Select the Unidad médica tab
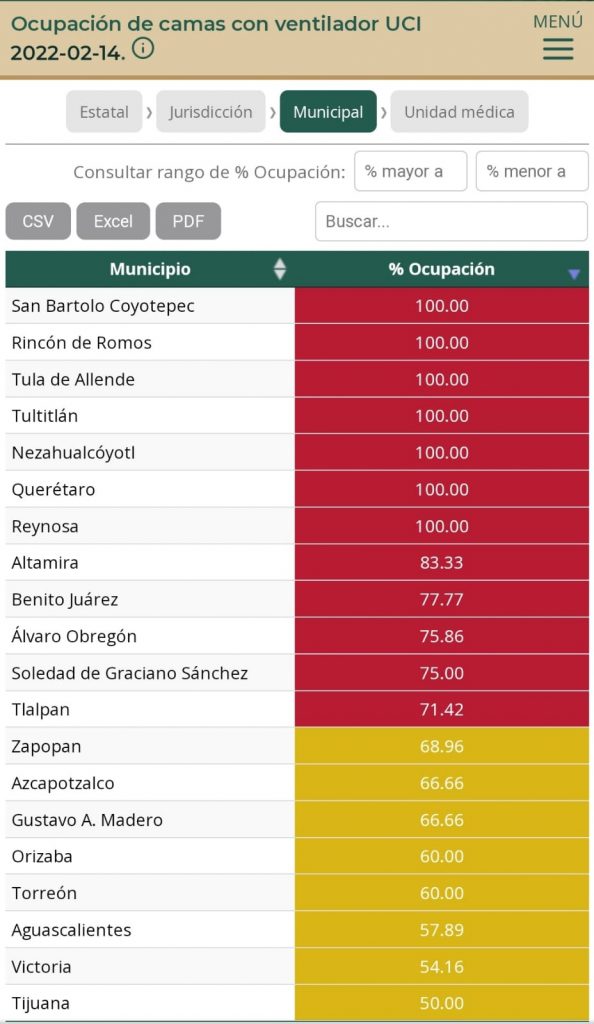The image size is (594, 1024). tap(459, 112)
